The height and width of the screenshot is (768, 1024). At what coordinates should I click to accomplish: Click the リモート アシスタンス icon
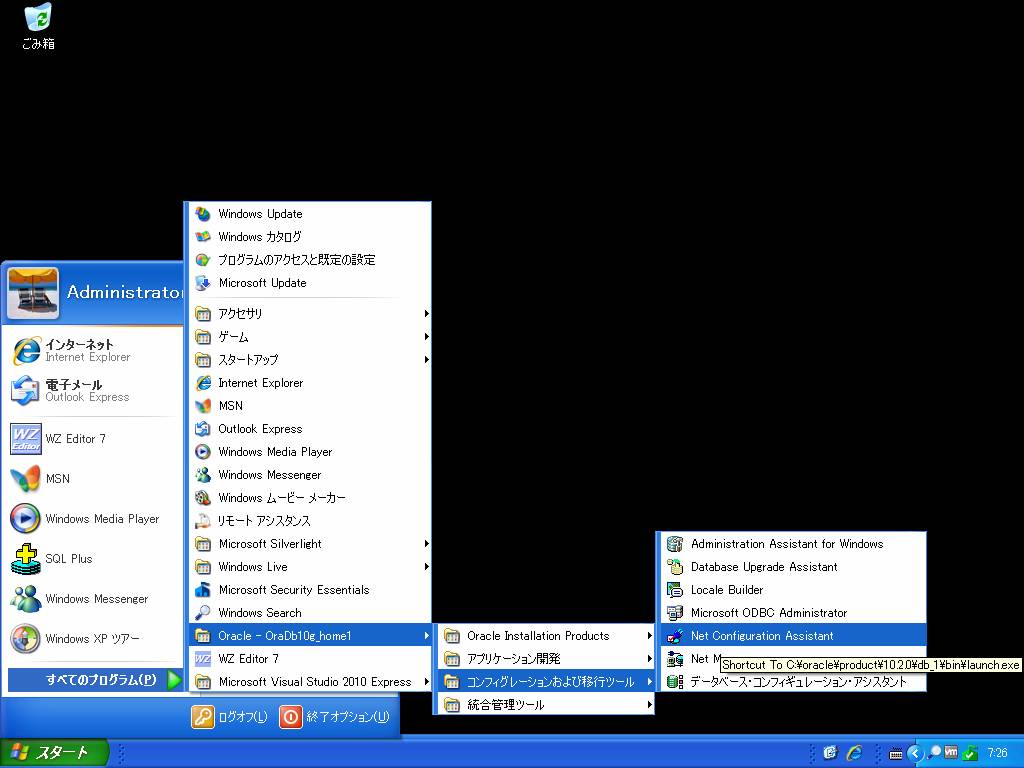point(203,520)
